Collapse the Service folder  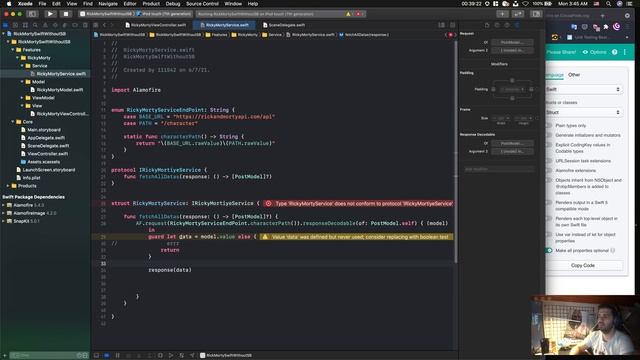(x=22, y=66)
